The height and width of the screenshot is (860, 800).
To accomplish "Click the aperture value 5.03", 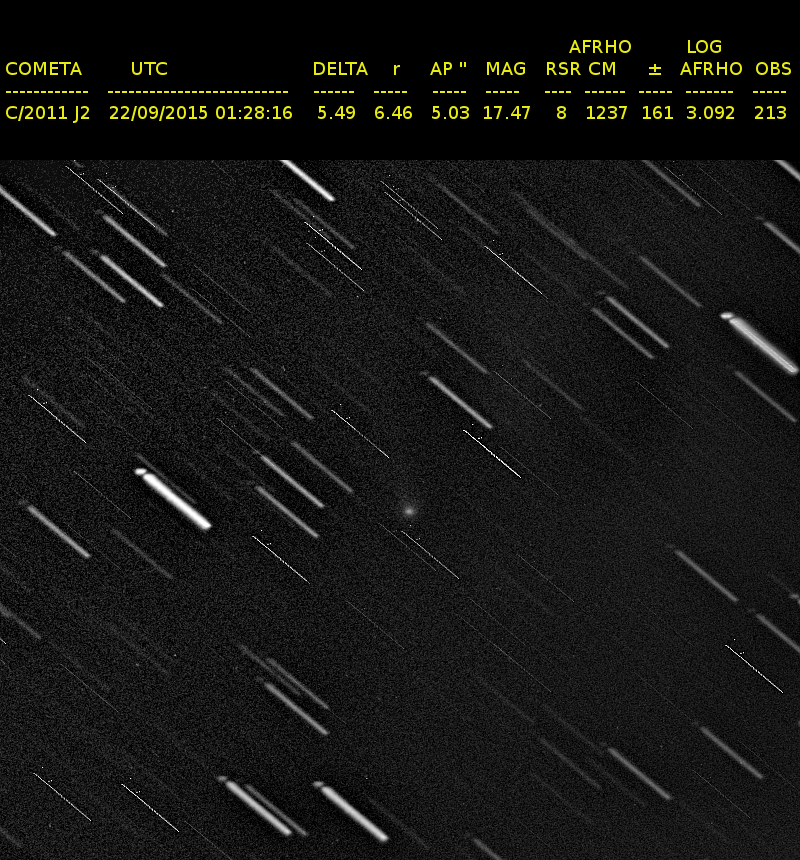I will pyautogui.click(x=450, y=113).
